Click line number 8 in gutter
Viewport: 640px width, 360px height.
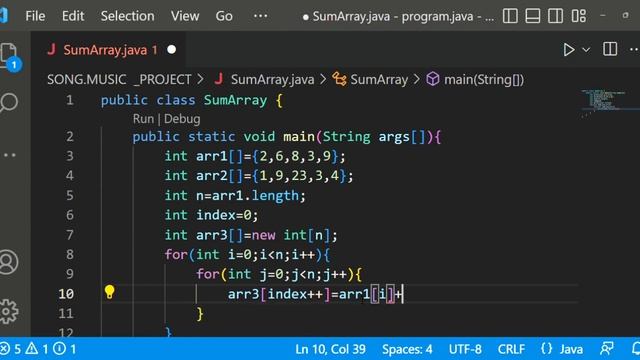tap(70, 254)
